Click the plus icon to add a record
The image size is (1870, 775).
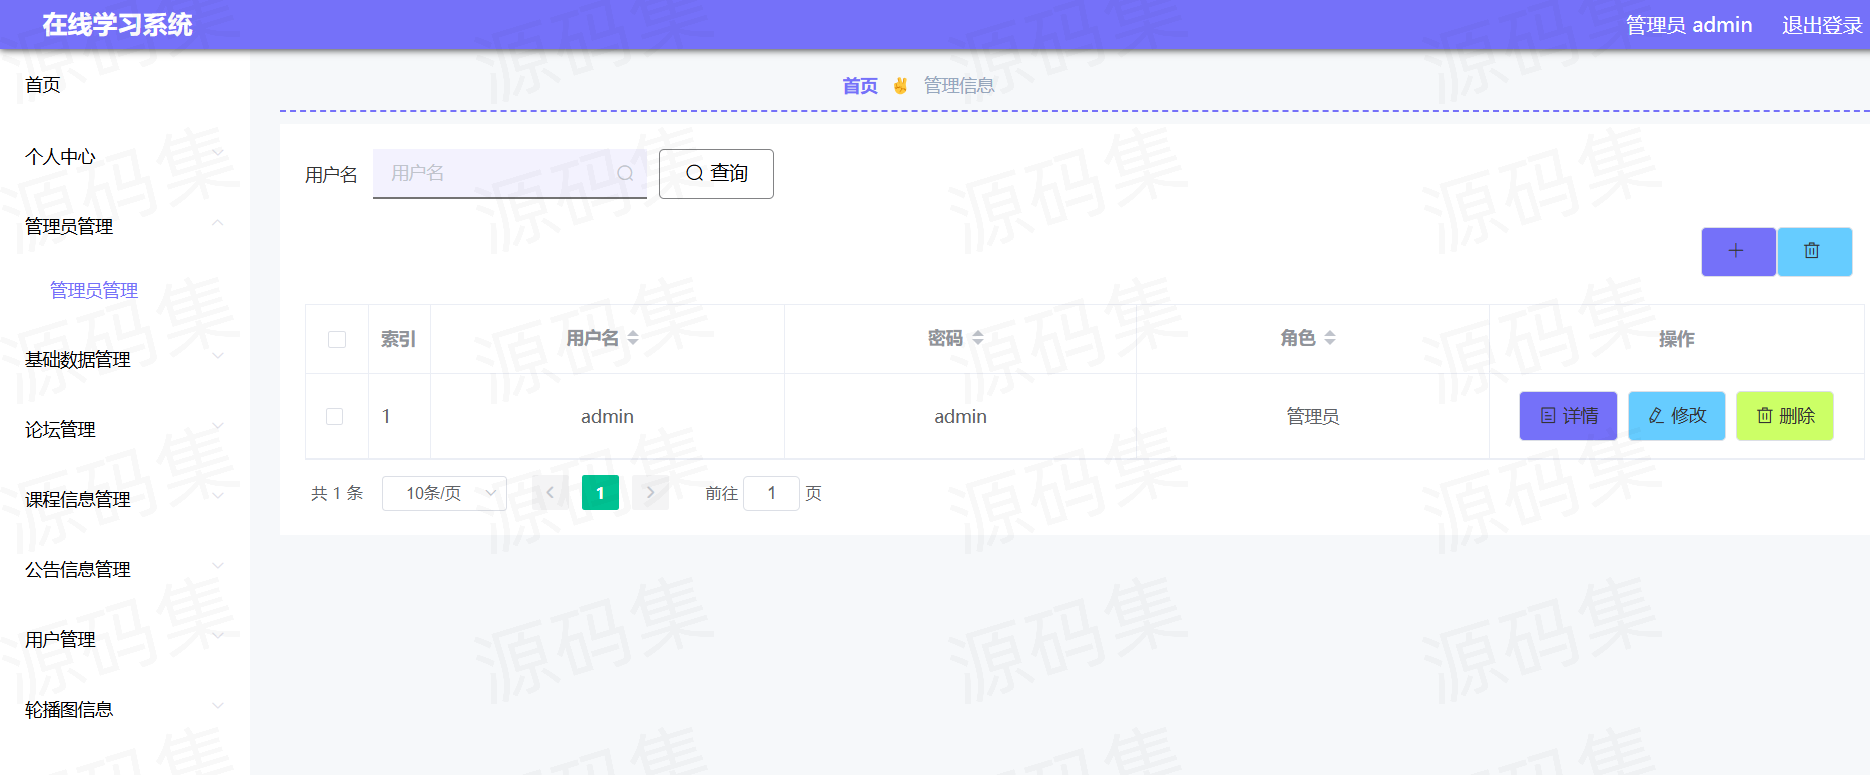(x=1738, y=251)
